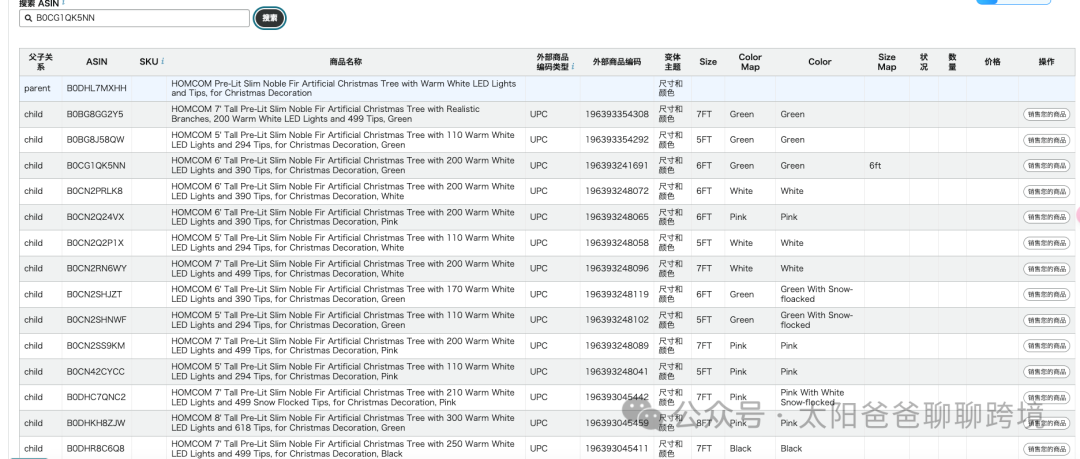
Task: Click Color cell Green With Snow-floacked
Action: 816,294
